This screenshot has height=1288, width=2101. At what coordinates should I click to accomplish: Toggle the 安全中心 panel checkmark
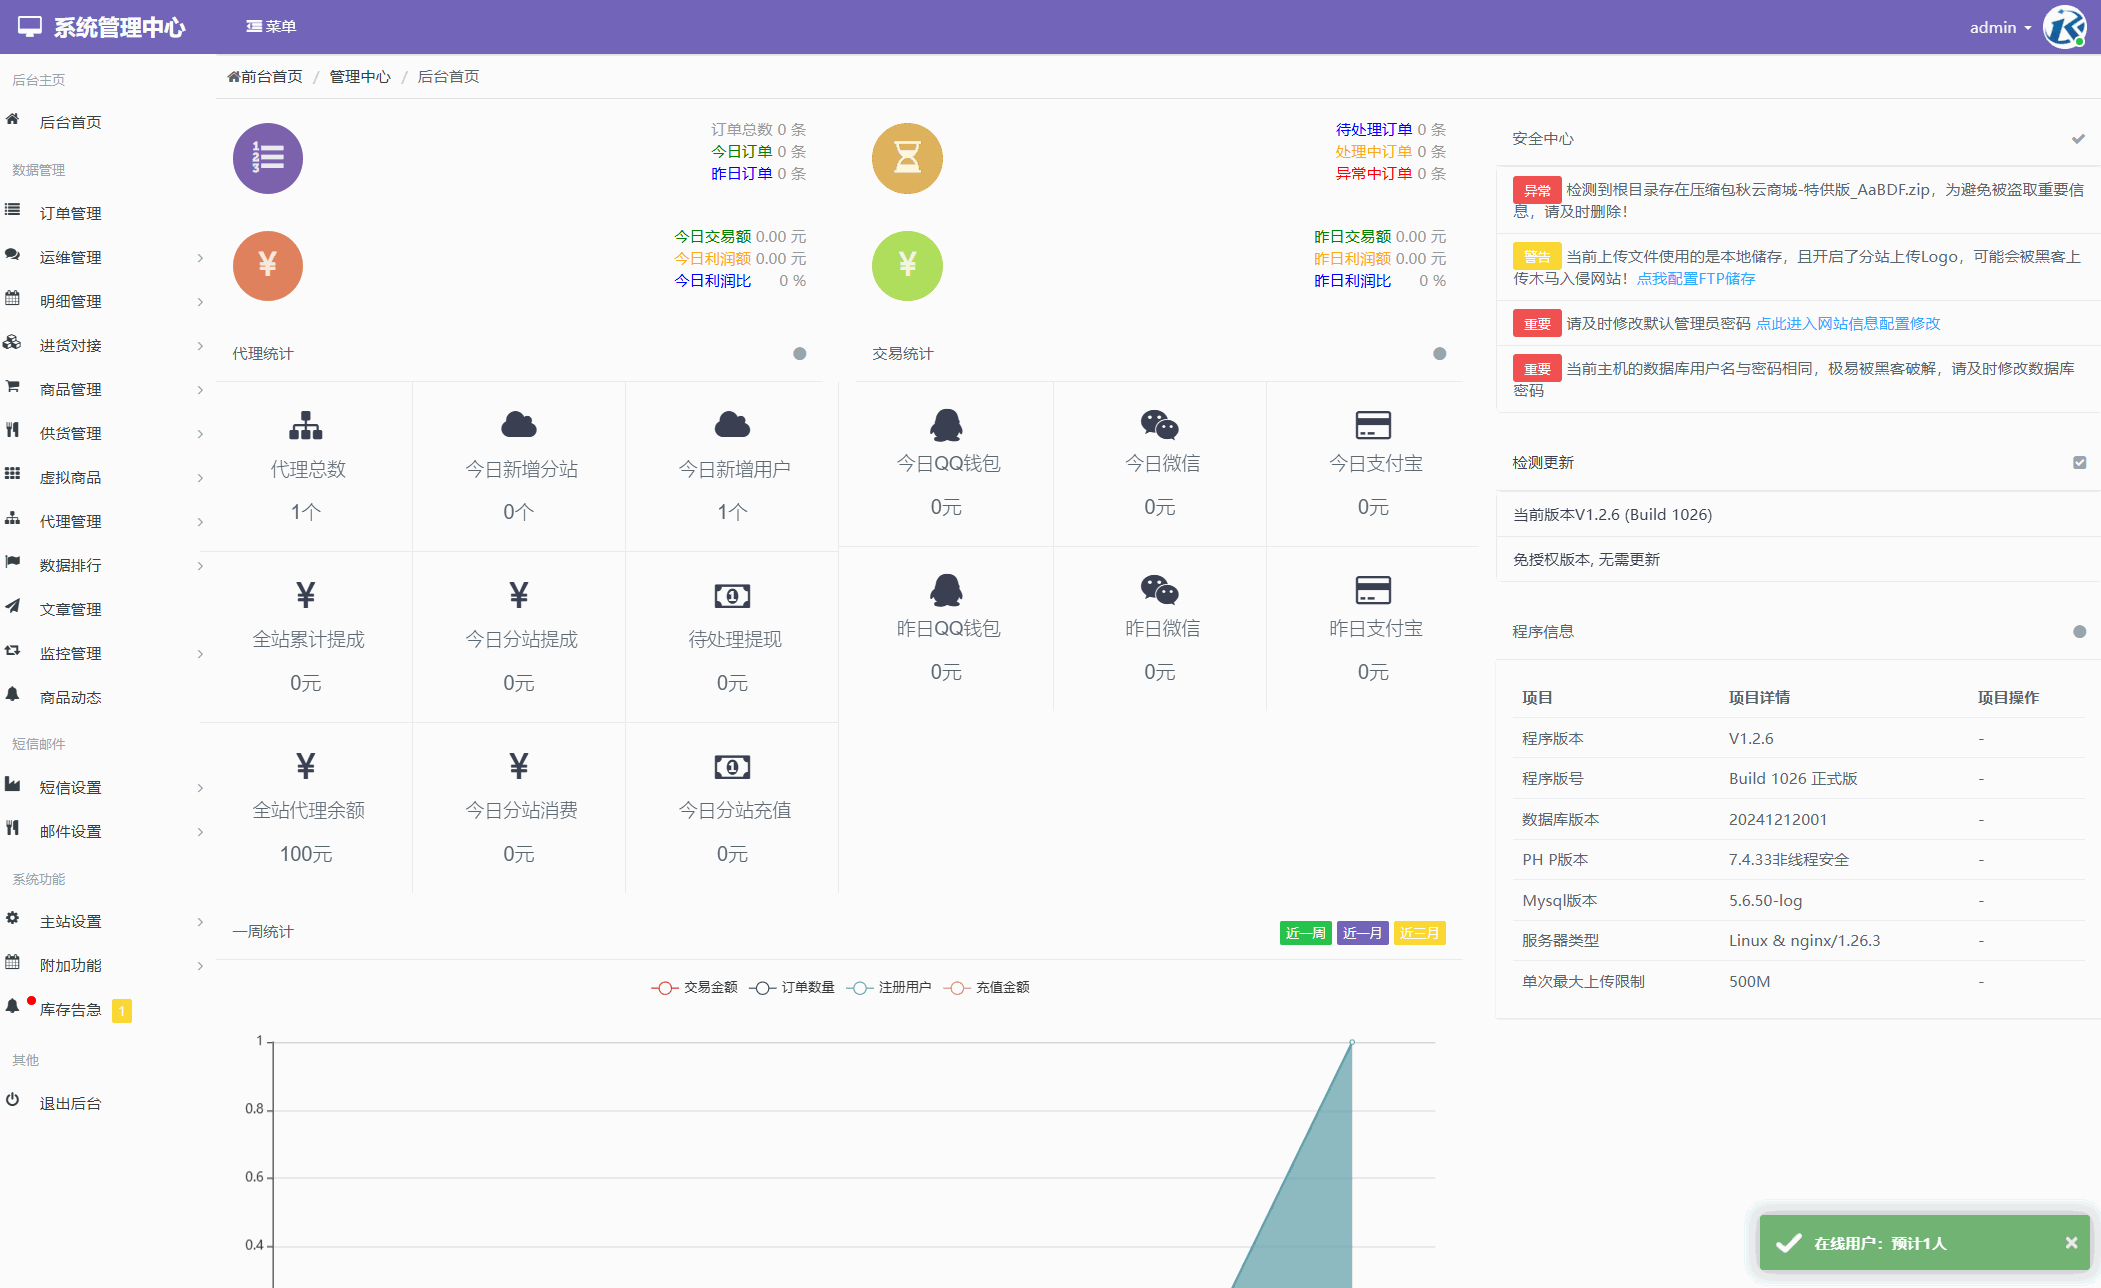point(2078,139)
